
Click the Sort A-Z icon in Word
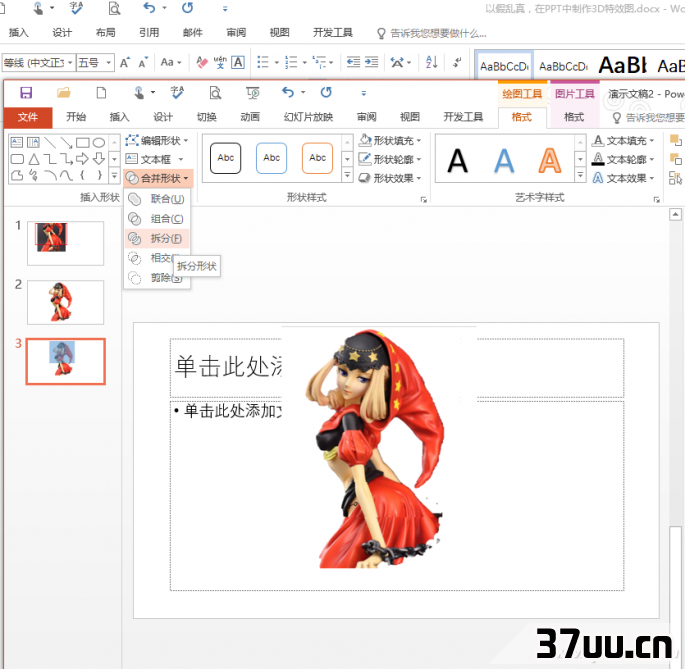coord(432,62)
